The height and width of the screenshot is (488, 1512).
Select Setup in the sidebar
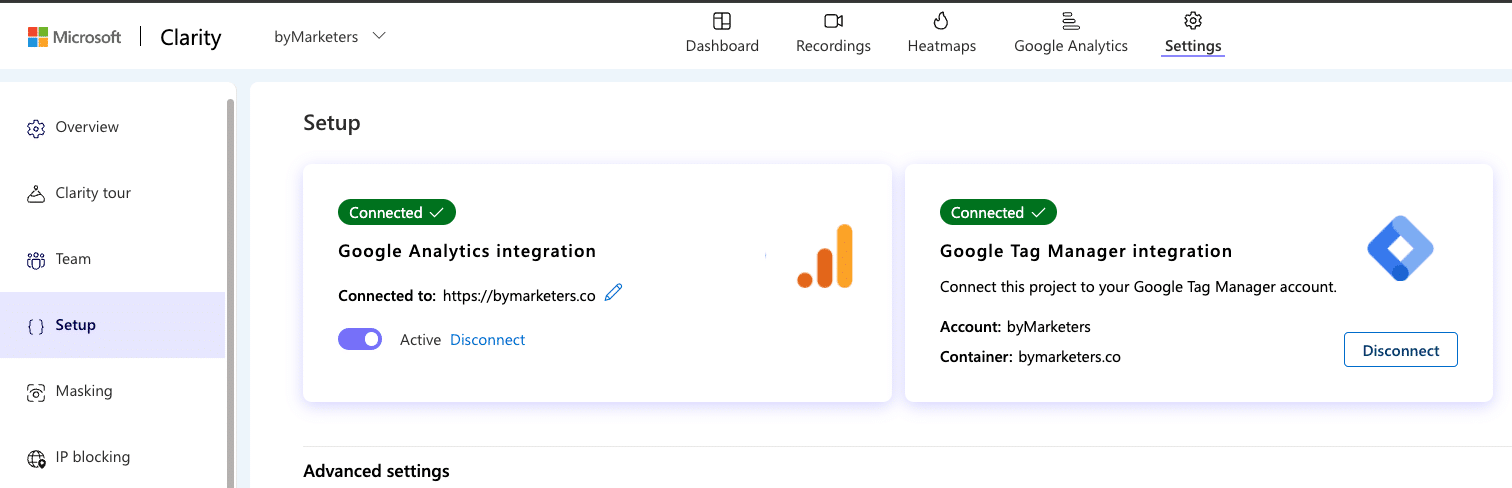click(75, 325)
